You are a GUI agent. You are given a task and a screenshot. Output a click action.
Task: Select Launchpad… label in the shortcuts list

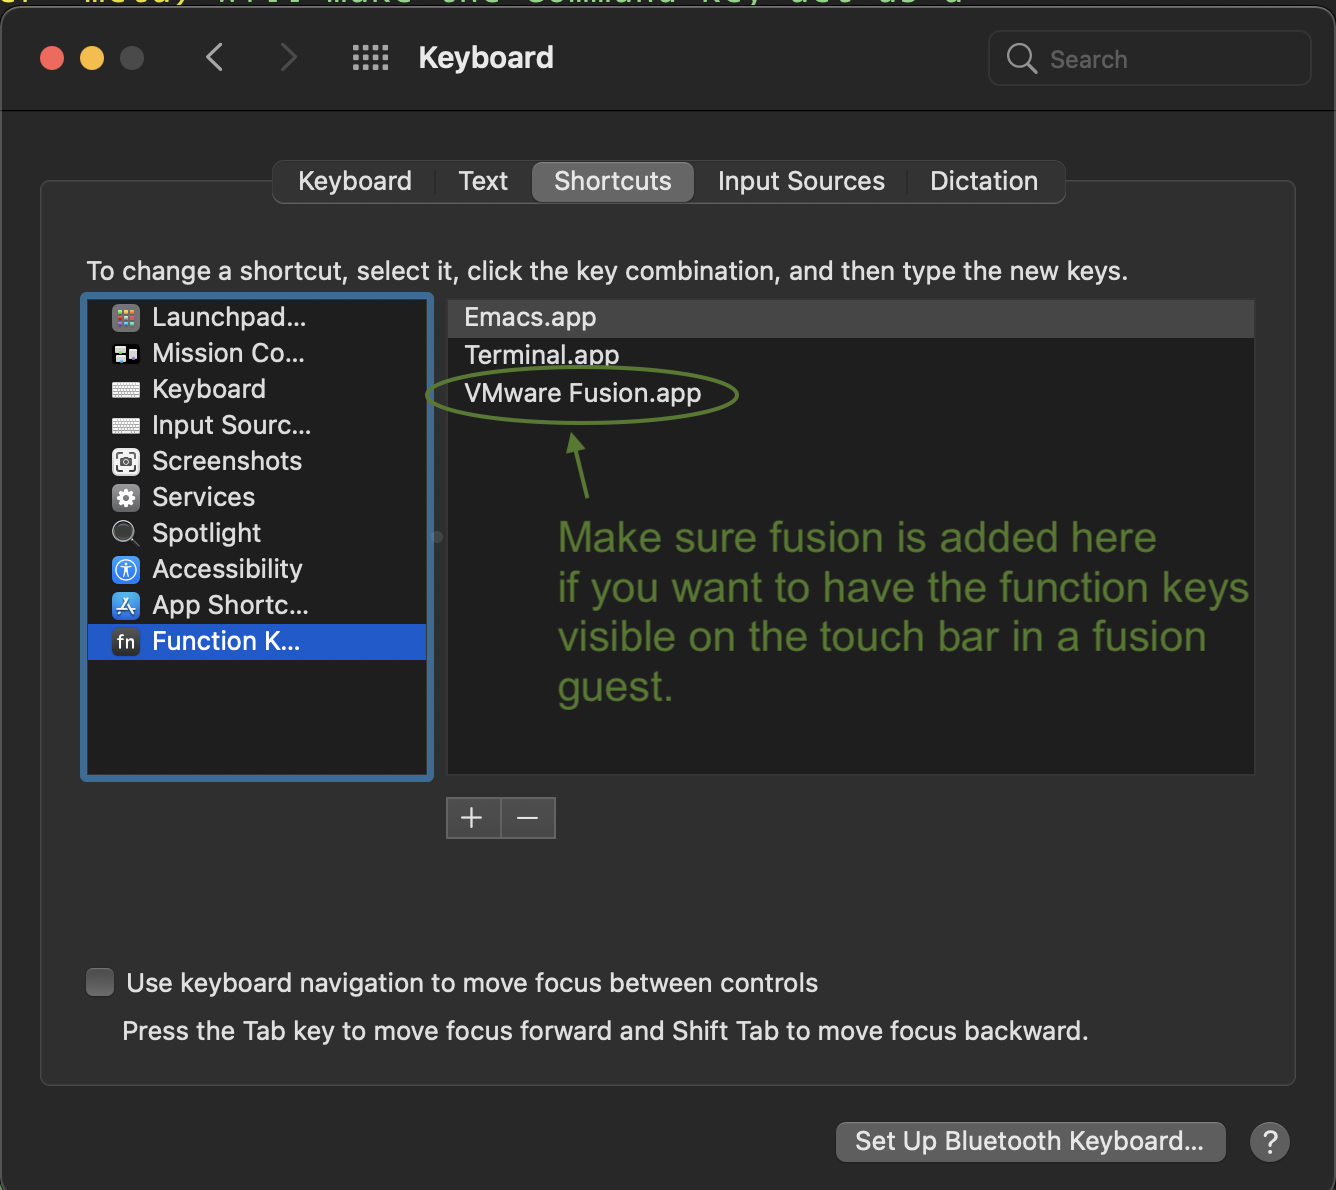[x=229, y=318]
